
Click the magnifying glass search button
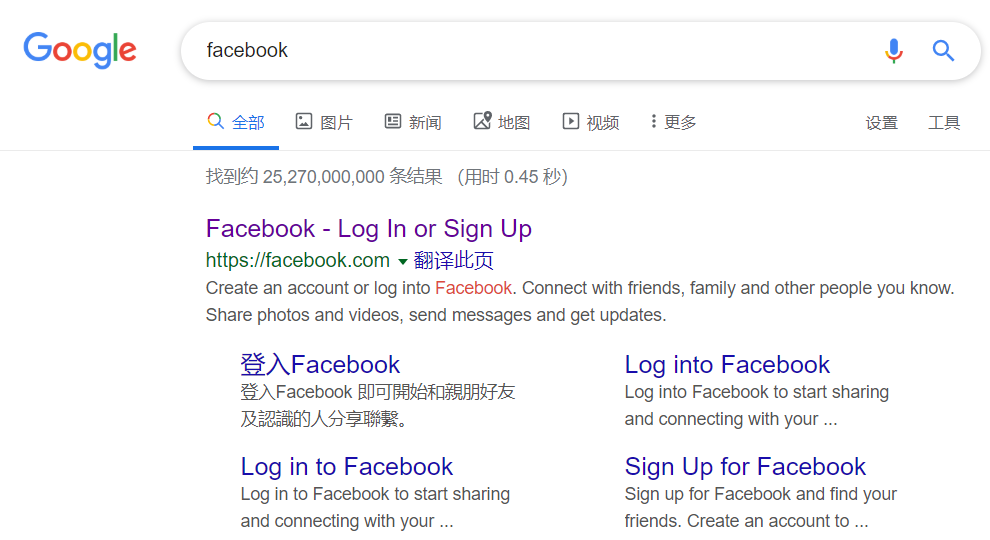tap(943, 50)
